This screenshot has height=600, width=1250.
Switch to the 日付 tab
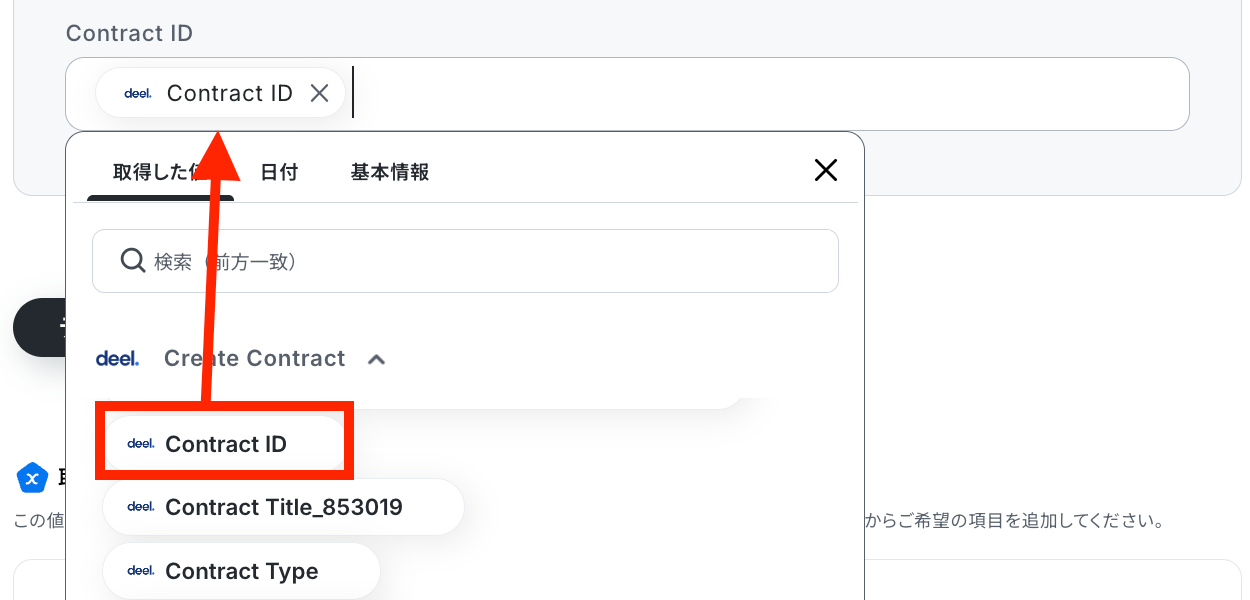(279, 172)
